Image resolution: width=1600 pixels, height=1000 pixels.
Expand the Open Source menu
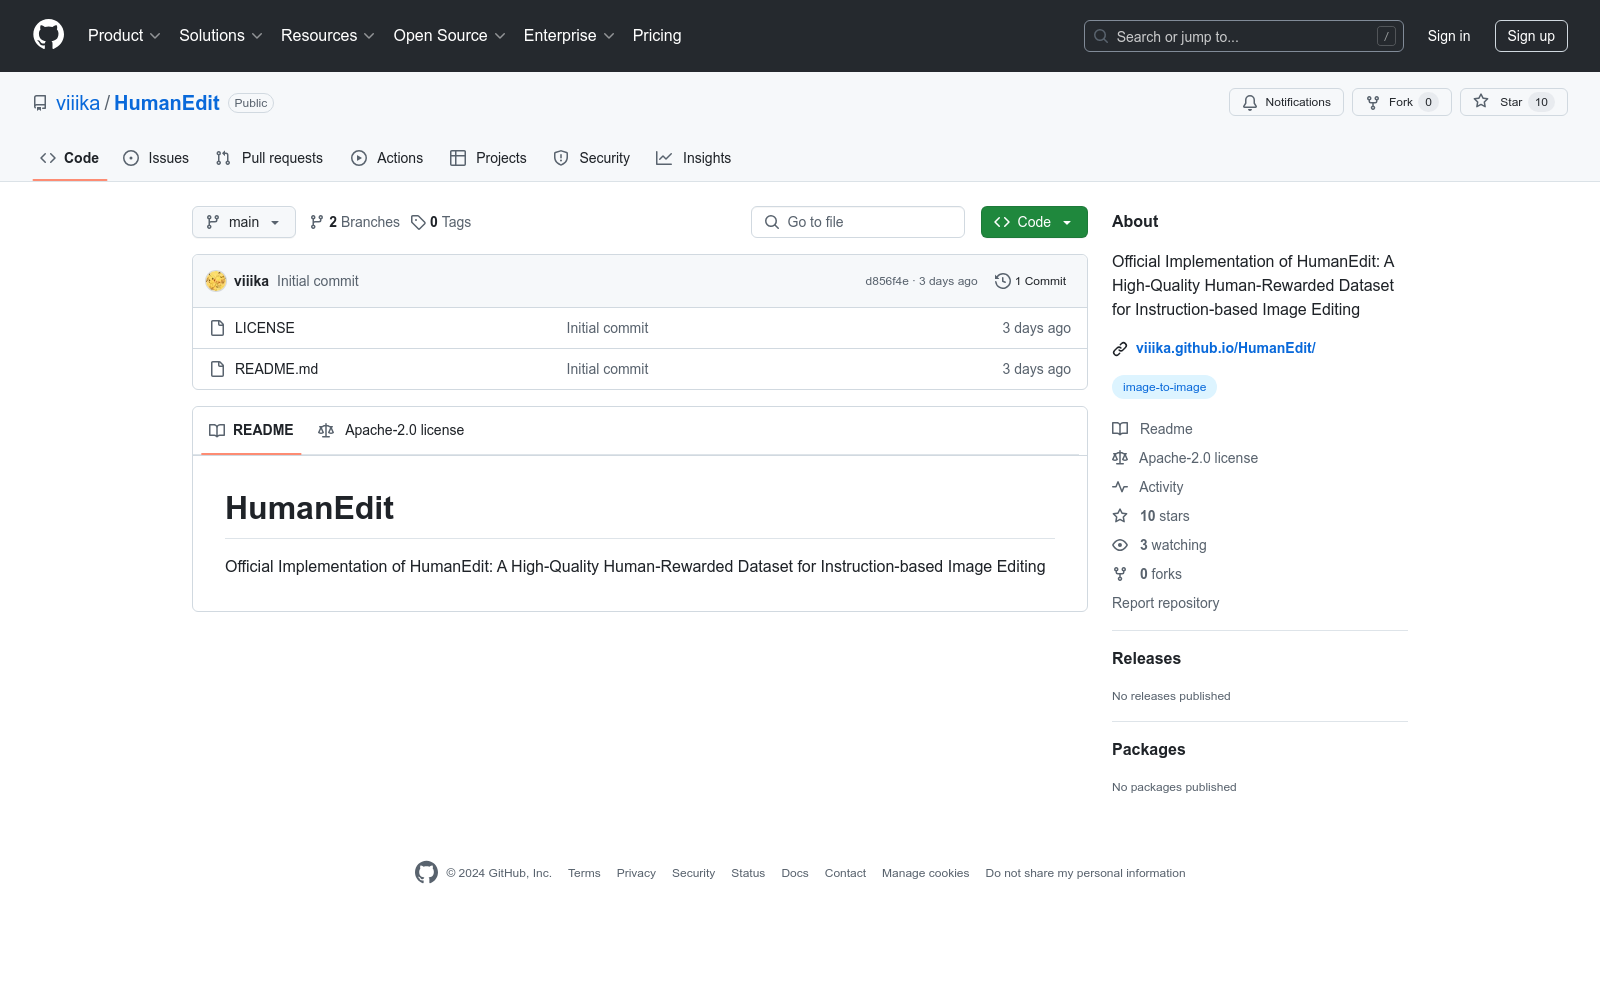click(450, 36)
